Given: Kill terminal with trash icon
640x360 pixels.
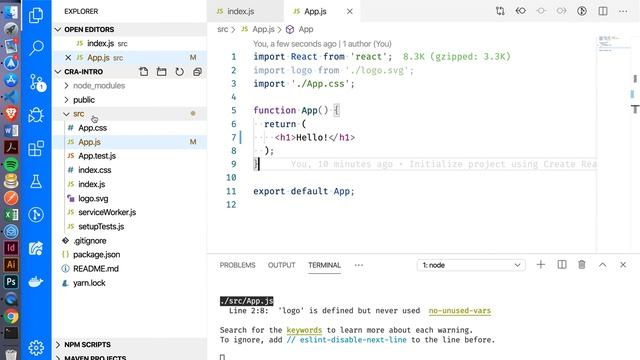Looking at the screenshot, I should click(x=582, y=265).
